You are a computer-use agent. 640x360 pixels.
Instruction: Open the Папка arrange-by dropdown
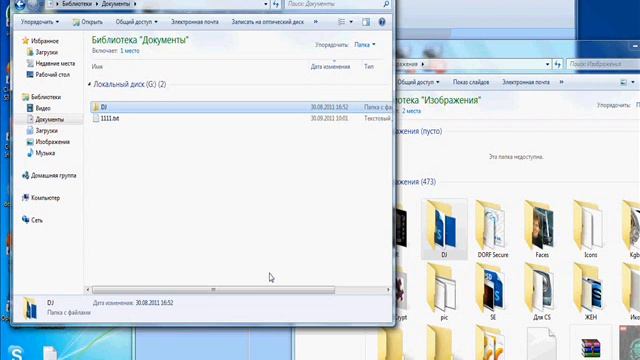click(x=364, y=44)
